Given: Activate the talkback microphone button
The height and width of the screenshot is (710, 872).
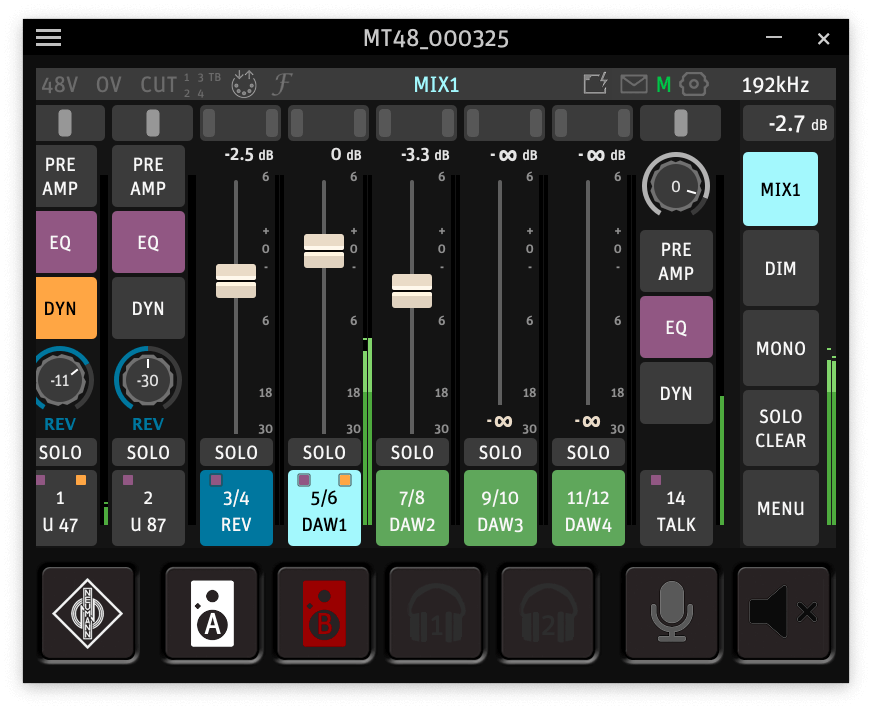Looking at the screenshot, I should 671,613.
